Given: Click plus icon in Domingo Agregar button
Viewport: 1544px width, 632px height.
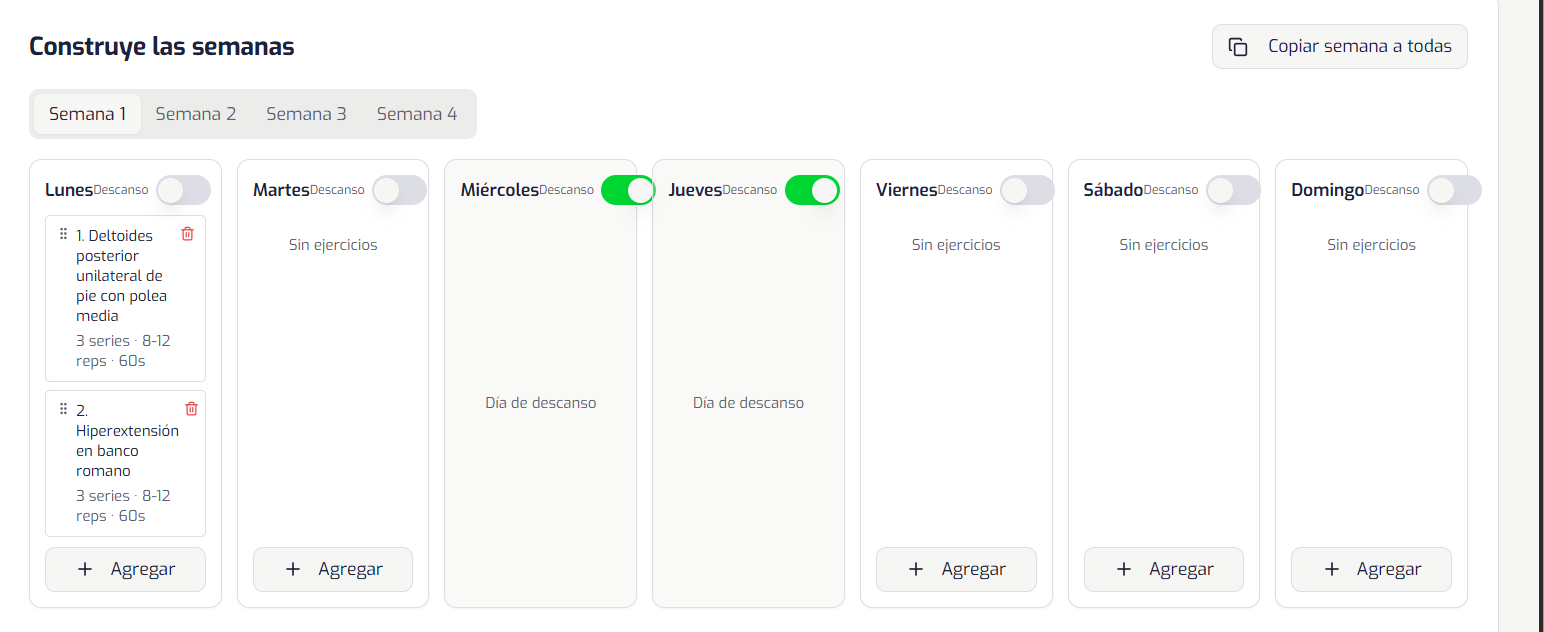Looking at the screenshot, I should (1331, 569).
